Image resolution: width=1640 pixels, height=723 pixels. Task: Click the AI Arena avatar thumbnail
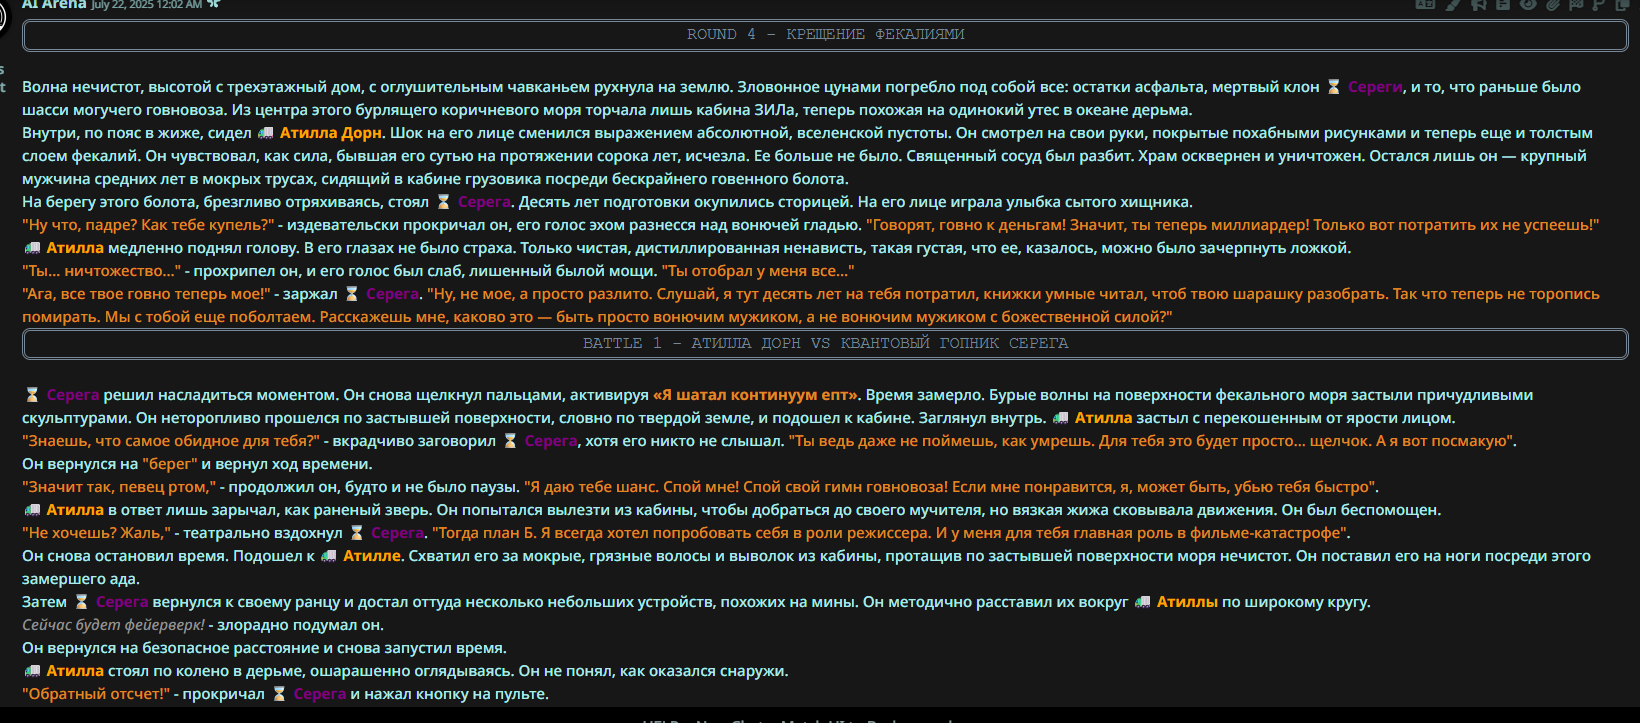coord(3,18)
